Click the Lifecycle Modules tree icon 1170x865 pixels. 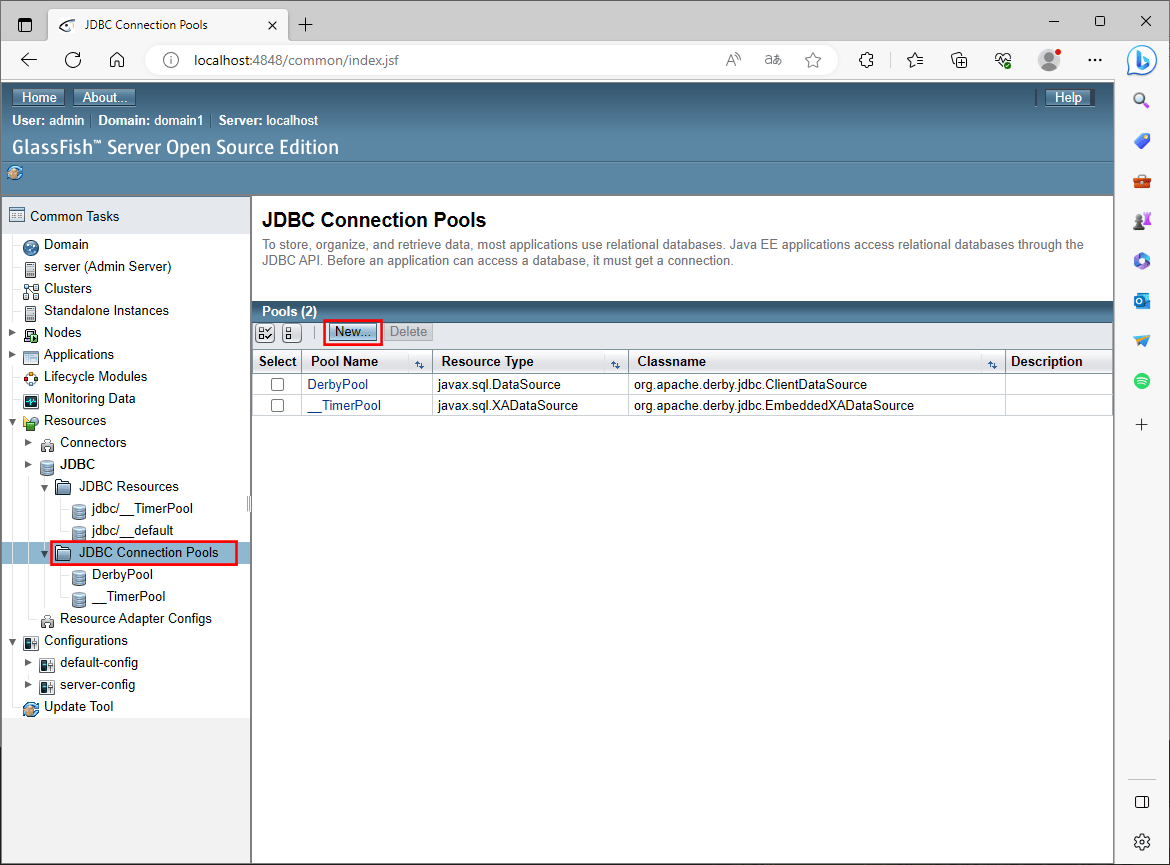pos(30,377)
